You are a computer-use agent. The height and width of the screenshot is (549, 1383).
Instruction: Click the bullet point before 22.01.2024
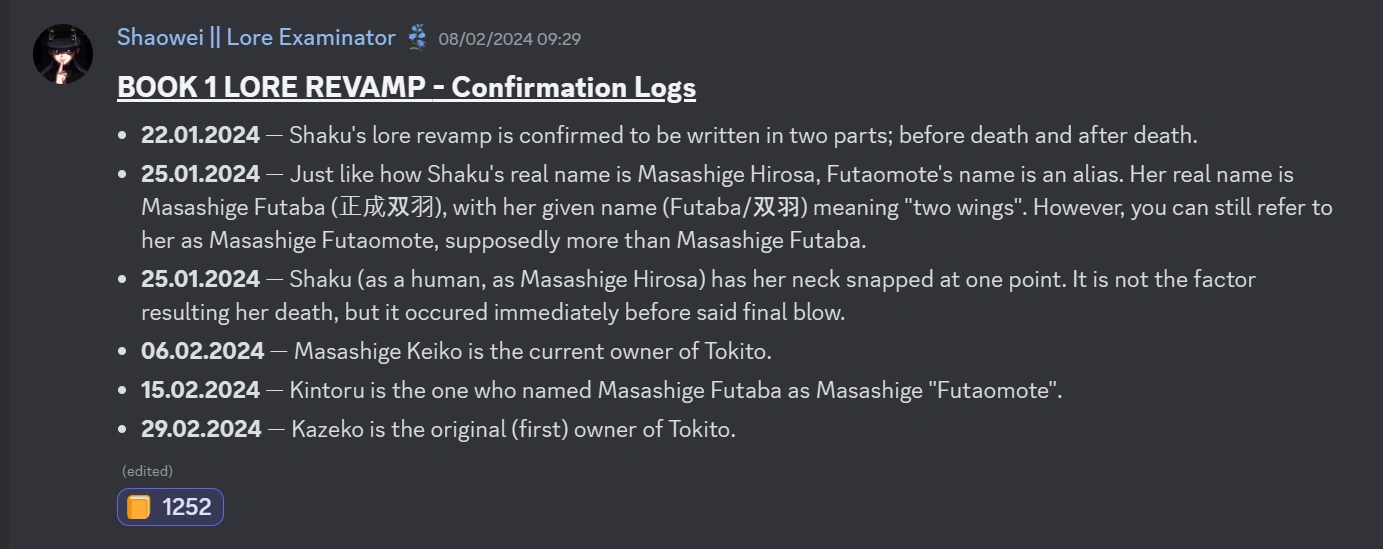click(122, 136)
